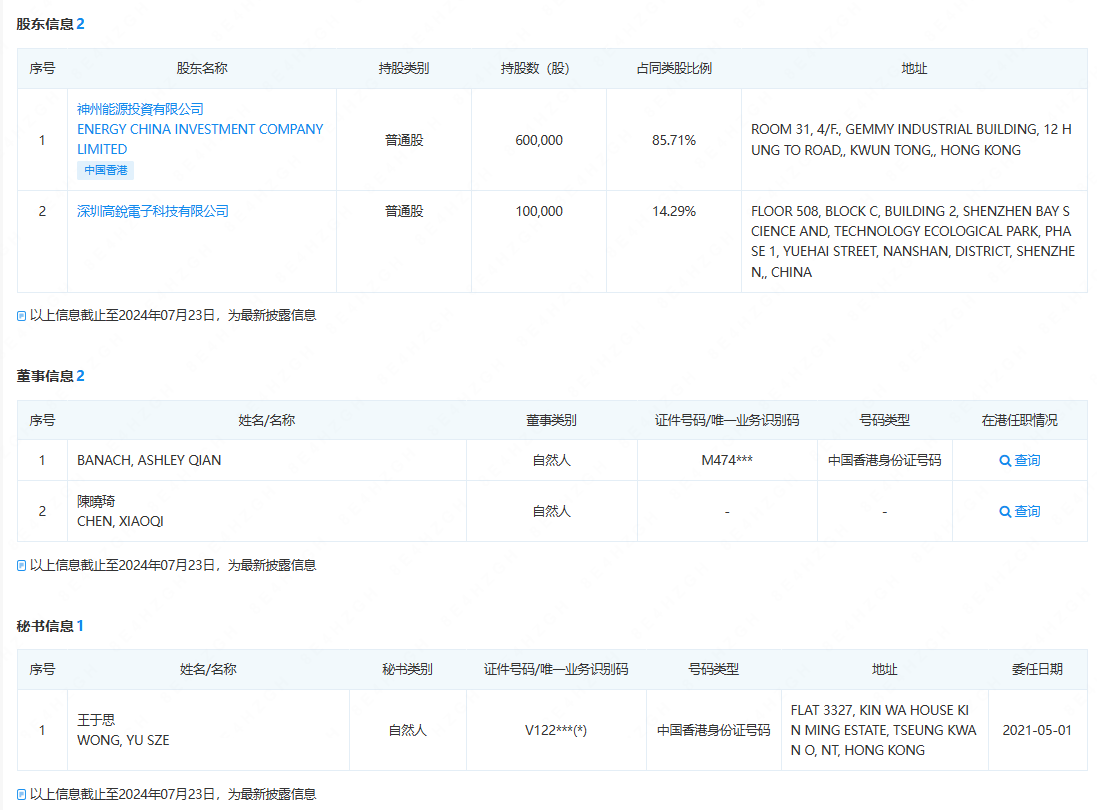Open the ENERGY CHINA INVESTMENT COMPANY LIMITED link
1097x810 pixels.
(x=200, y=139)
